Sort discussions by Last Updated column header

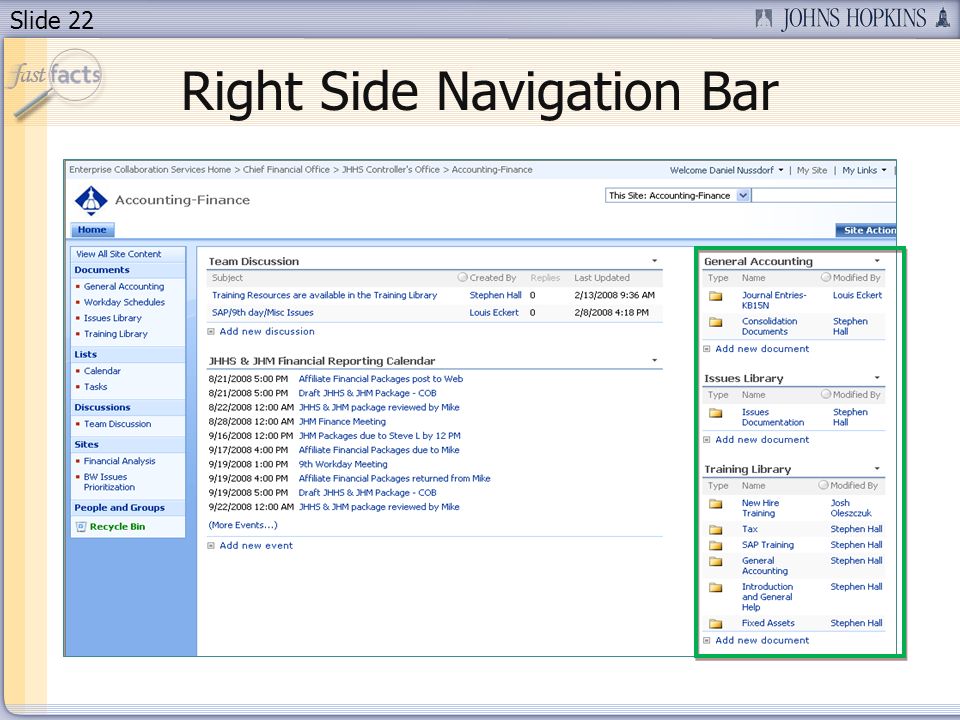[602, 278]
